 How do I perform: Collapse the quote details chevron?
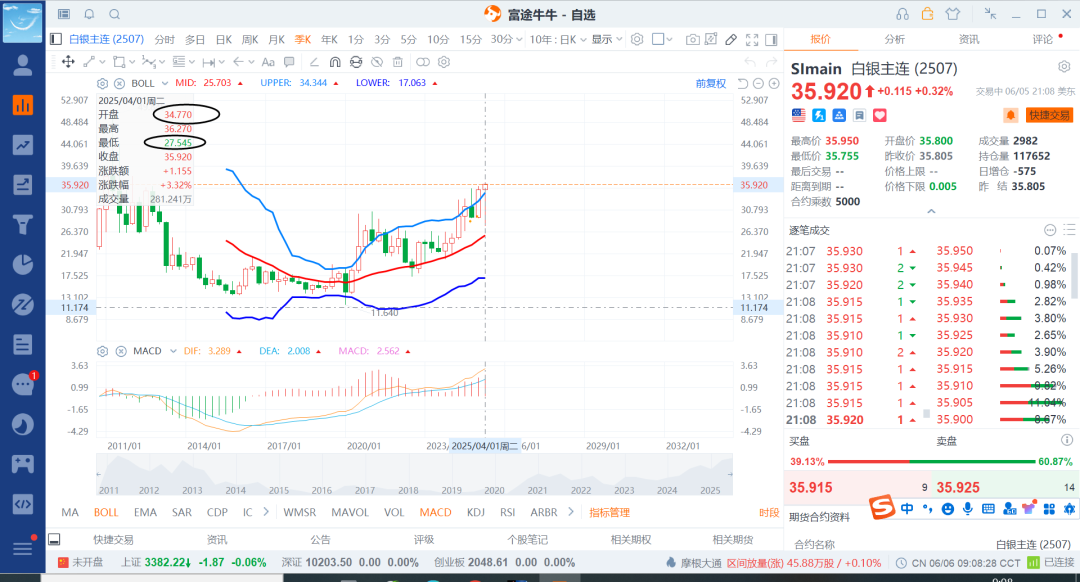[931, 211]
